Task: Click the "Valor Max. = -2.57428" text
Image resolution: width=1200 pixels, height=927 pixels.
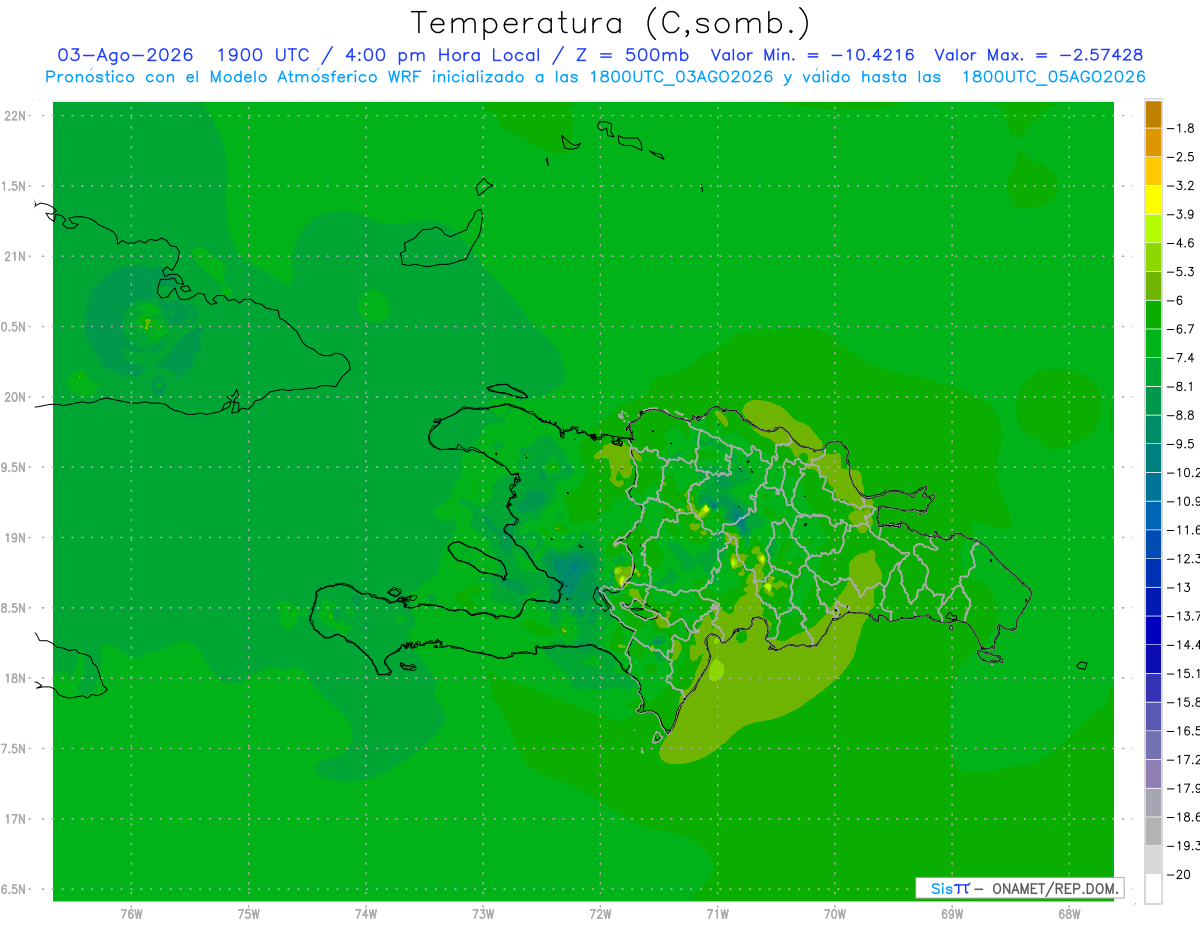Action: click(1038, 55)
